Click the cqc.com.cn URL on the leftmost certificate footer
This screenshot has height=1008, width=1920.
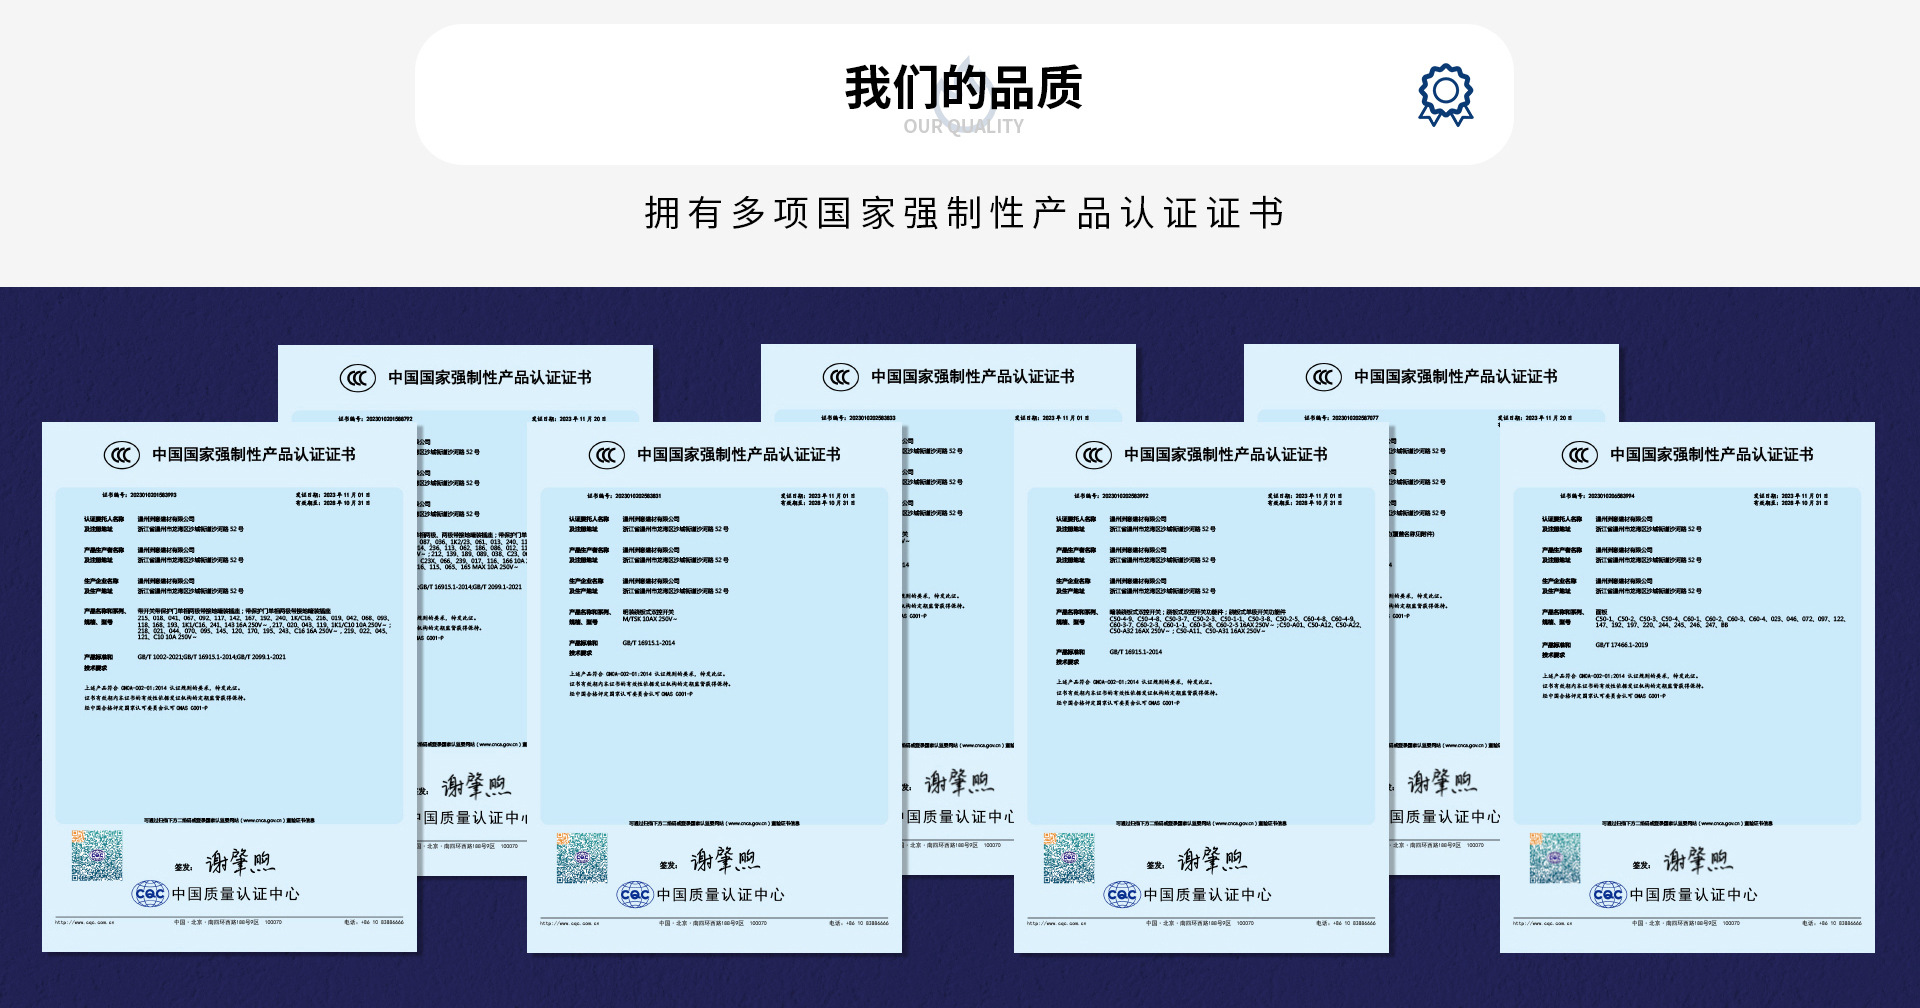point(85,922)
